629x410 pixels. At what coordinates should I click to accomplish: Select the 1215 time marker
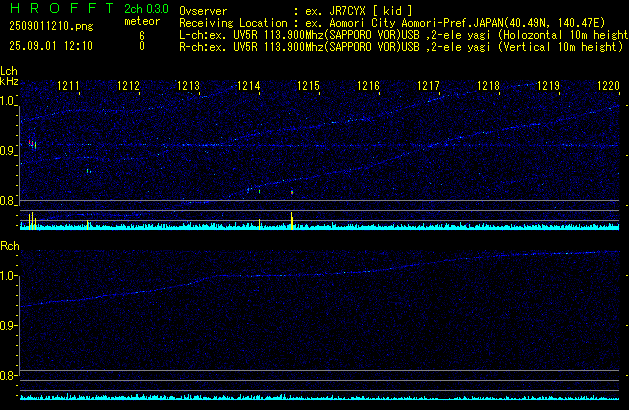tap(308, 86)
